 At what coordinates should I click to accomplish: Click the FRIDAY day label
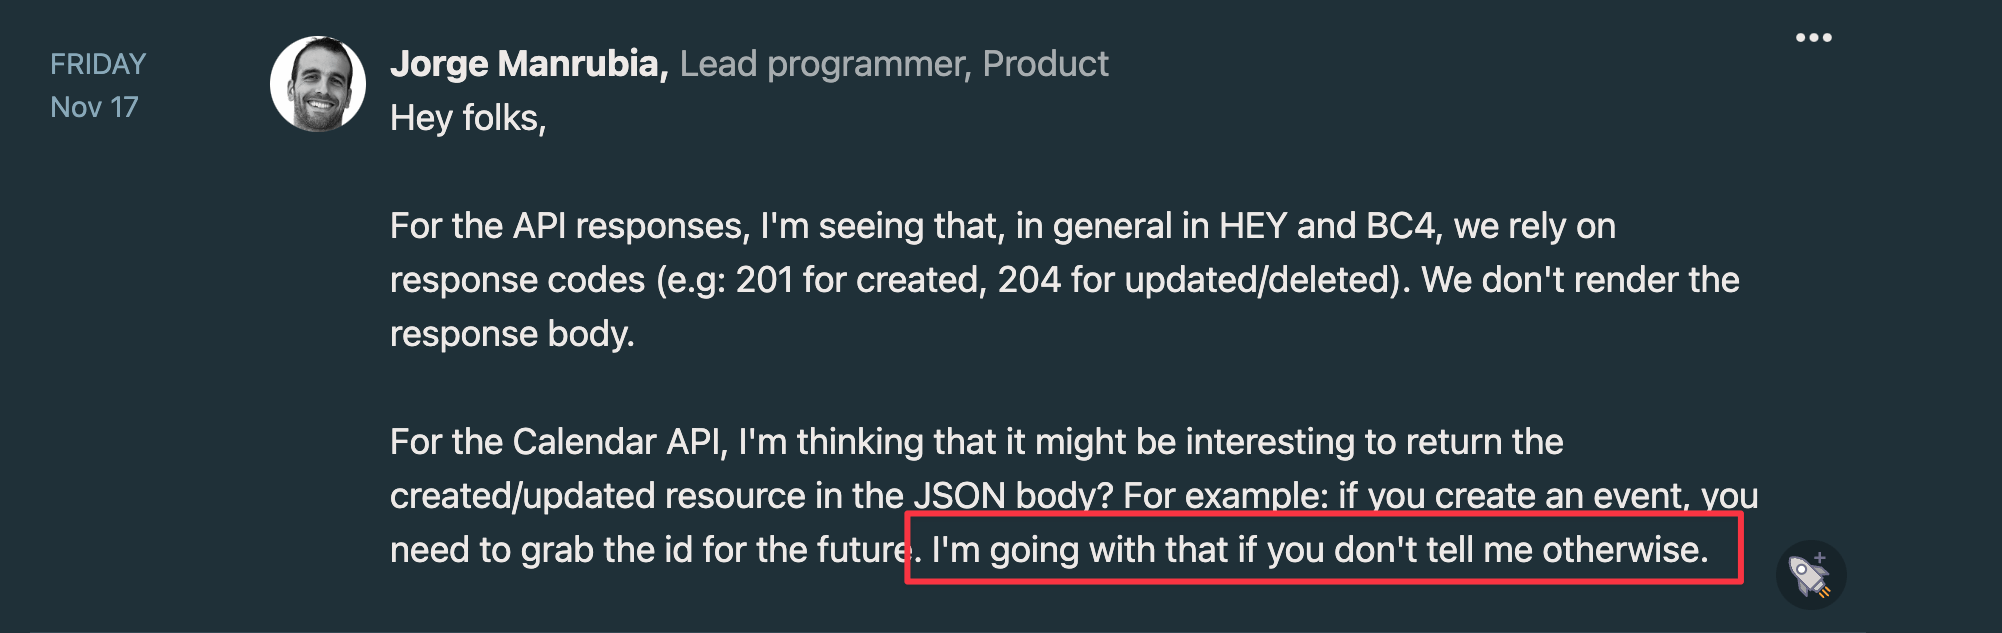pyautogui.click(x=98, y=64)
